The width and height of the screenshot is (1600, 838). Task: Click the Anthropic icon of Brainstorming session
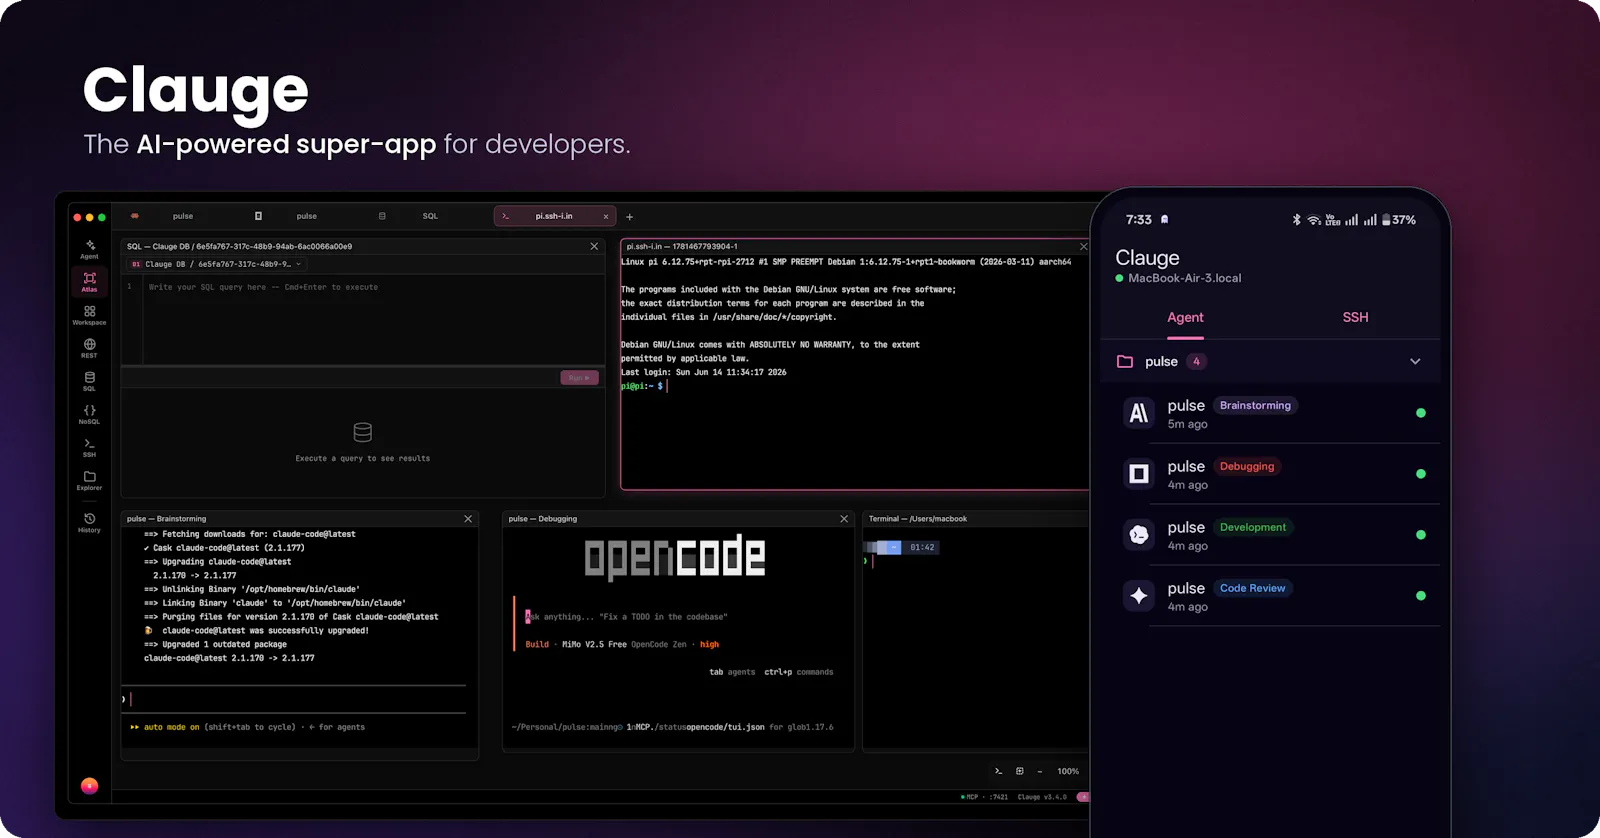tap(1139, 413)
